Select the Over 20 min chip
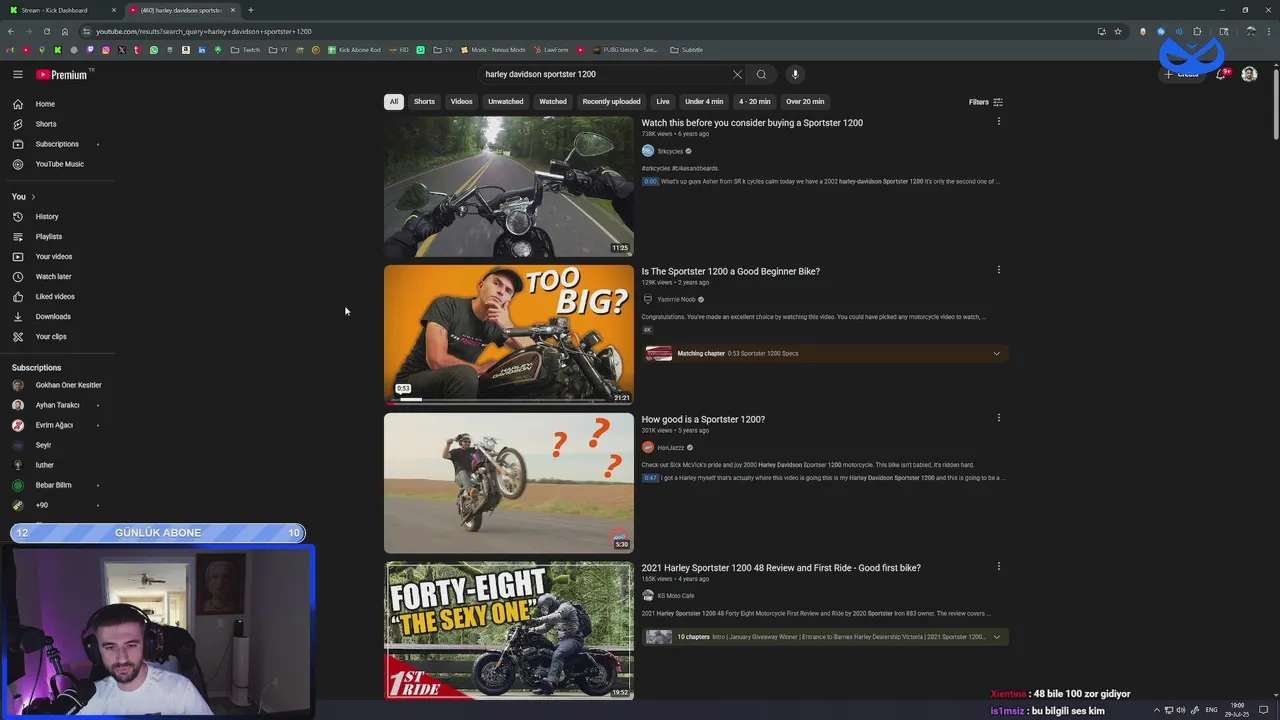 805,101
